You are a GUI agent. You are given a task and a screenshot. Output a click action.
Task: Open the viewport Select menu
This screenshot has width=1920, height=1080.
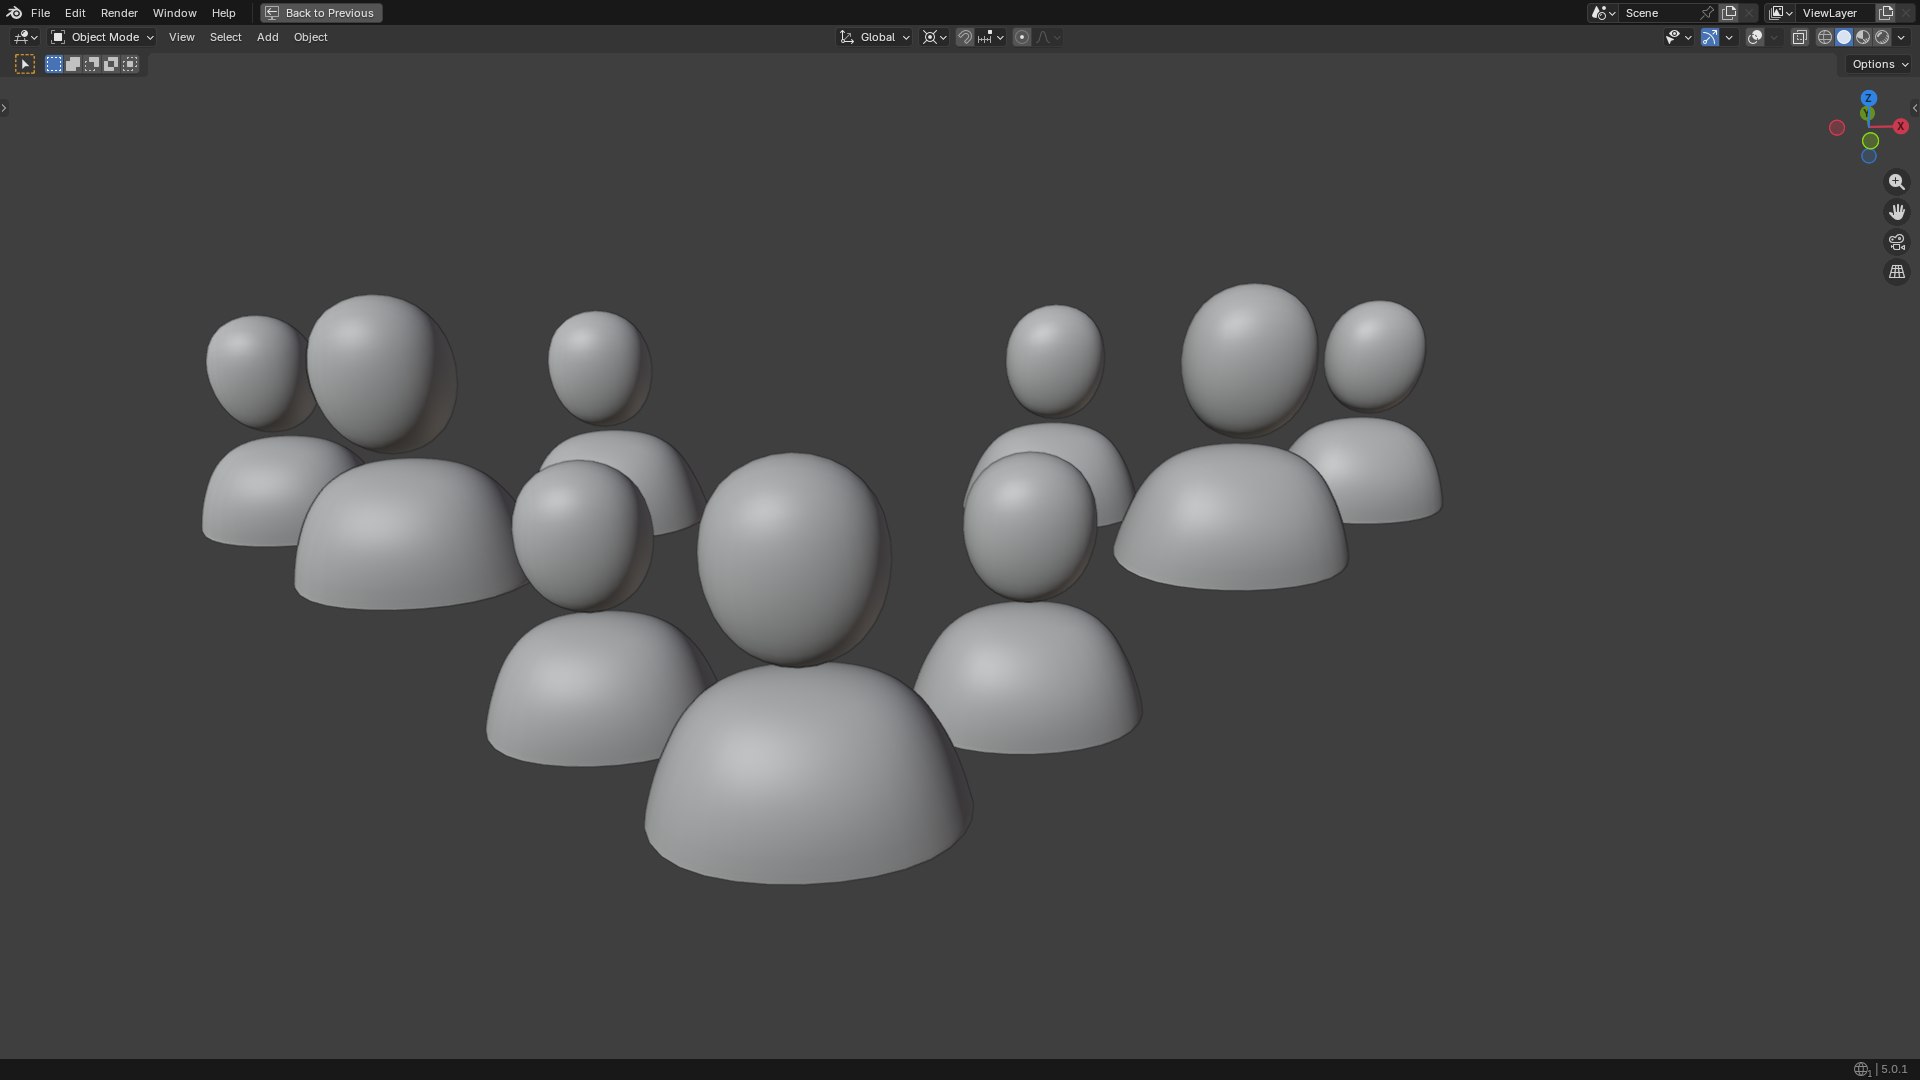click(225, 37)
